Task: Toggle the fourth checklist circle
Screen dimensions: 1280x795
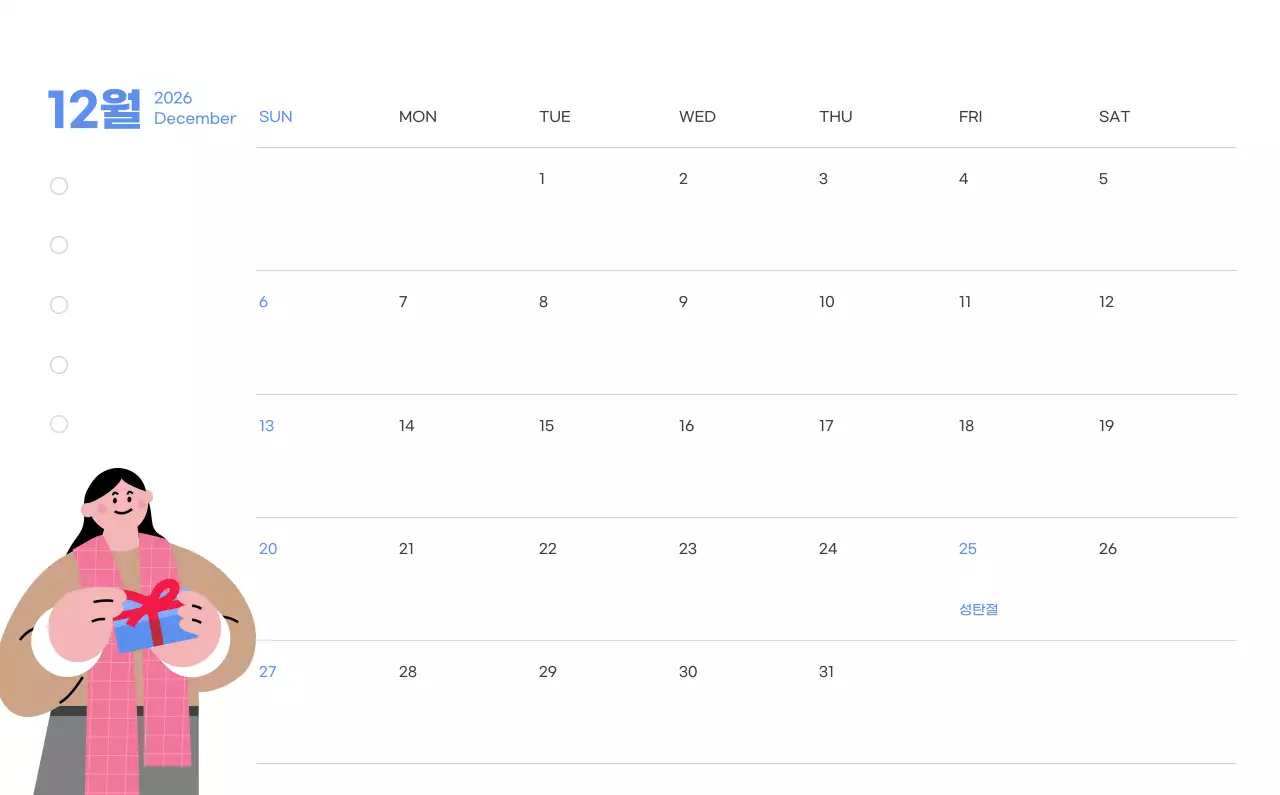Action: 59,365
